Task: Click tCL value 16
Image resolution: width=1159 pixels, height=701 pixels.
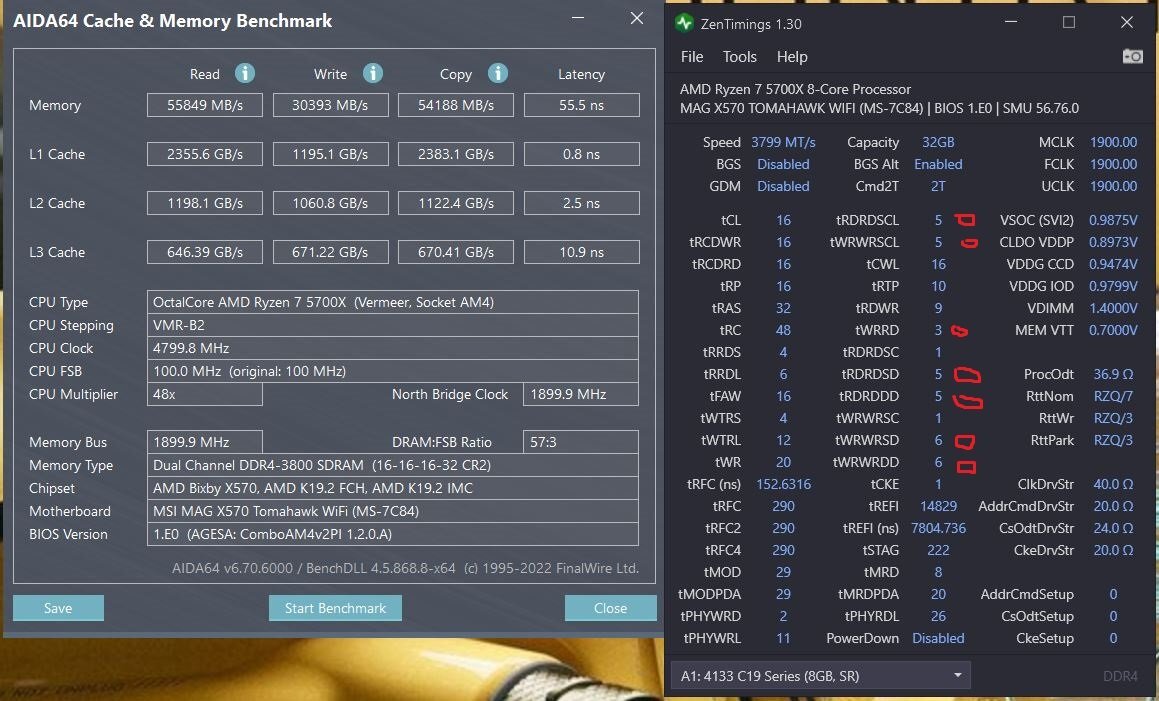Action: click(x=784, y=220)
